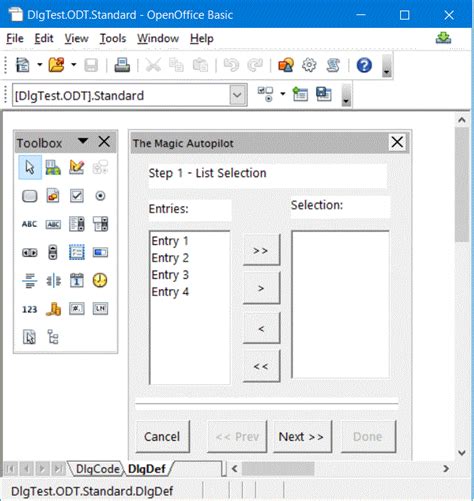
Task: Pick the Date Field calendar tool
Action: (77, 280)
